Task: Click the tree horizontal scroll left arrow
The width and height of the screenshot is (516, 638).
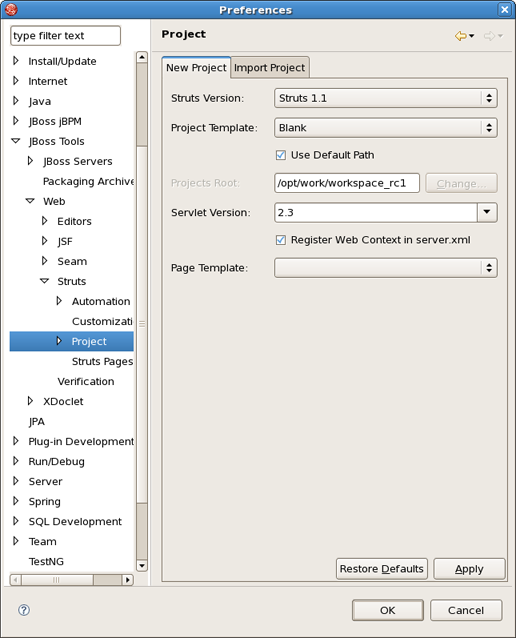Action: (15, 579)
